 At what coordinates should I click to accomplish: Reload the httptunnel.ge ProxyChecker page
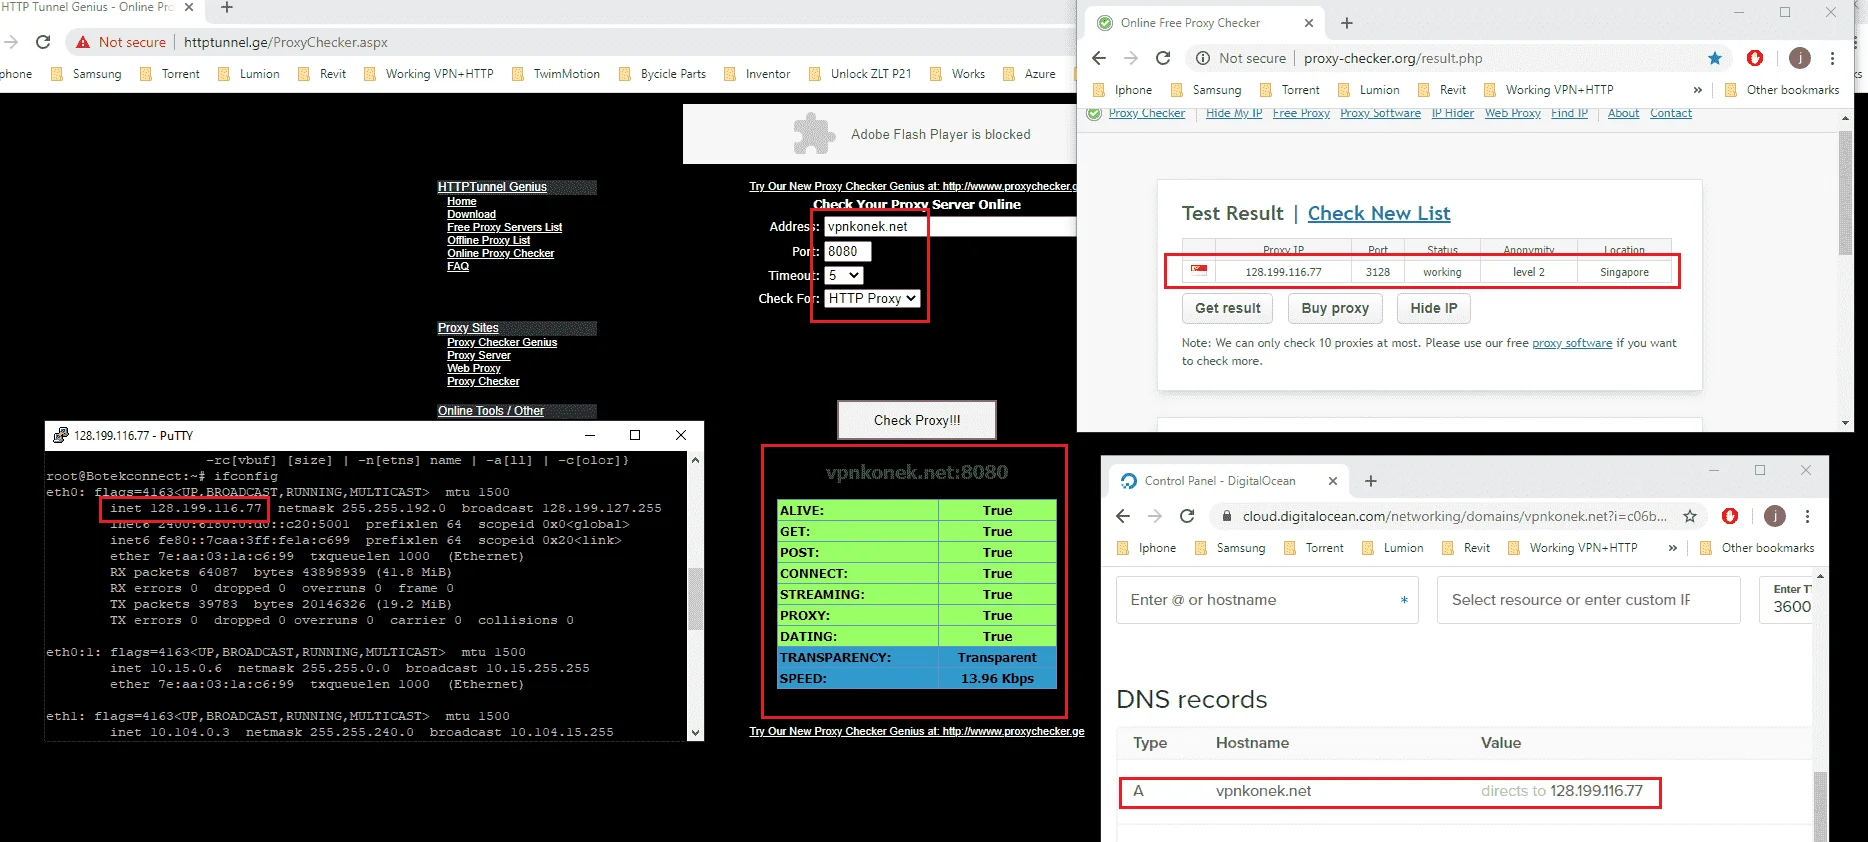(x=43, y=42)
